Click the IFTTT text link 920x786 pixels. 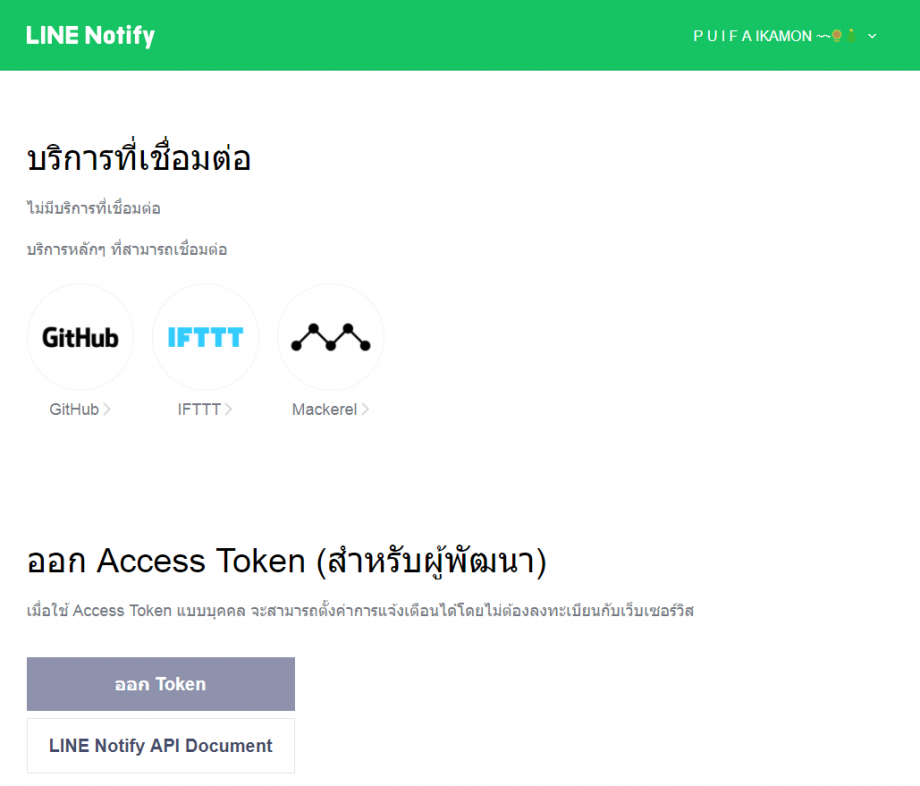click(198, 409)
